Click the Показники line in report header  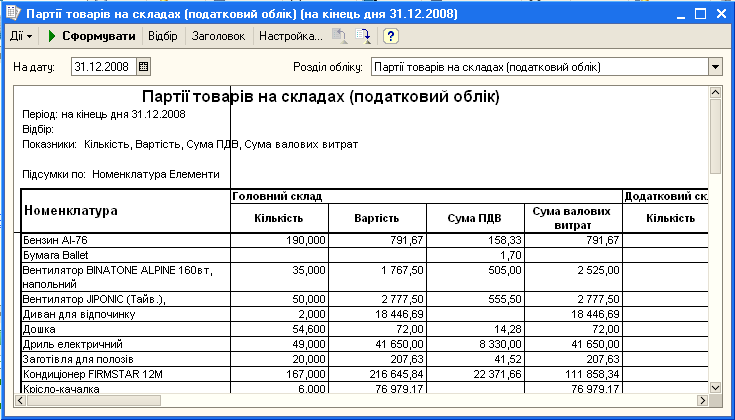coord(190,144)
